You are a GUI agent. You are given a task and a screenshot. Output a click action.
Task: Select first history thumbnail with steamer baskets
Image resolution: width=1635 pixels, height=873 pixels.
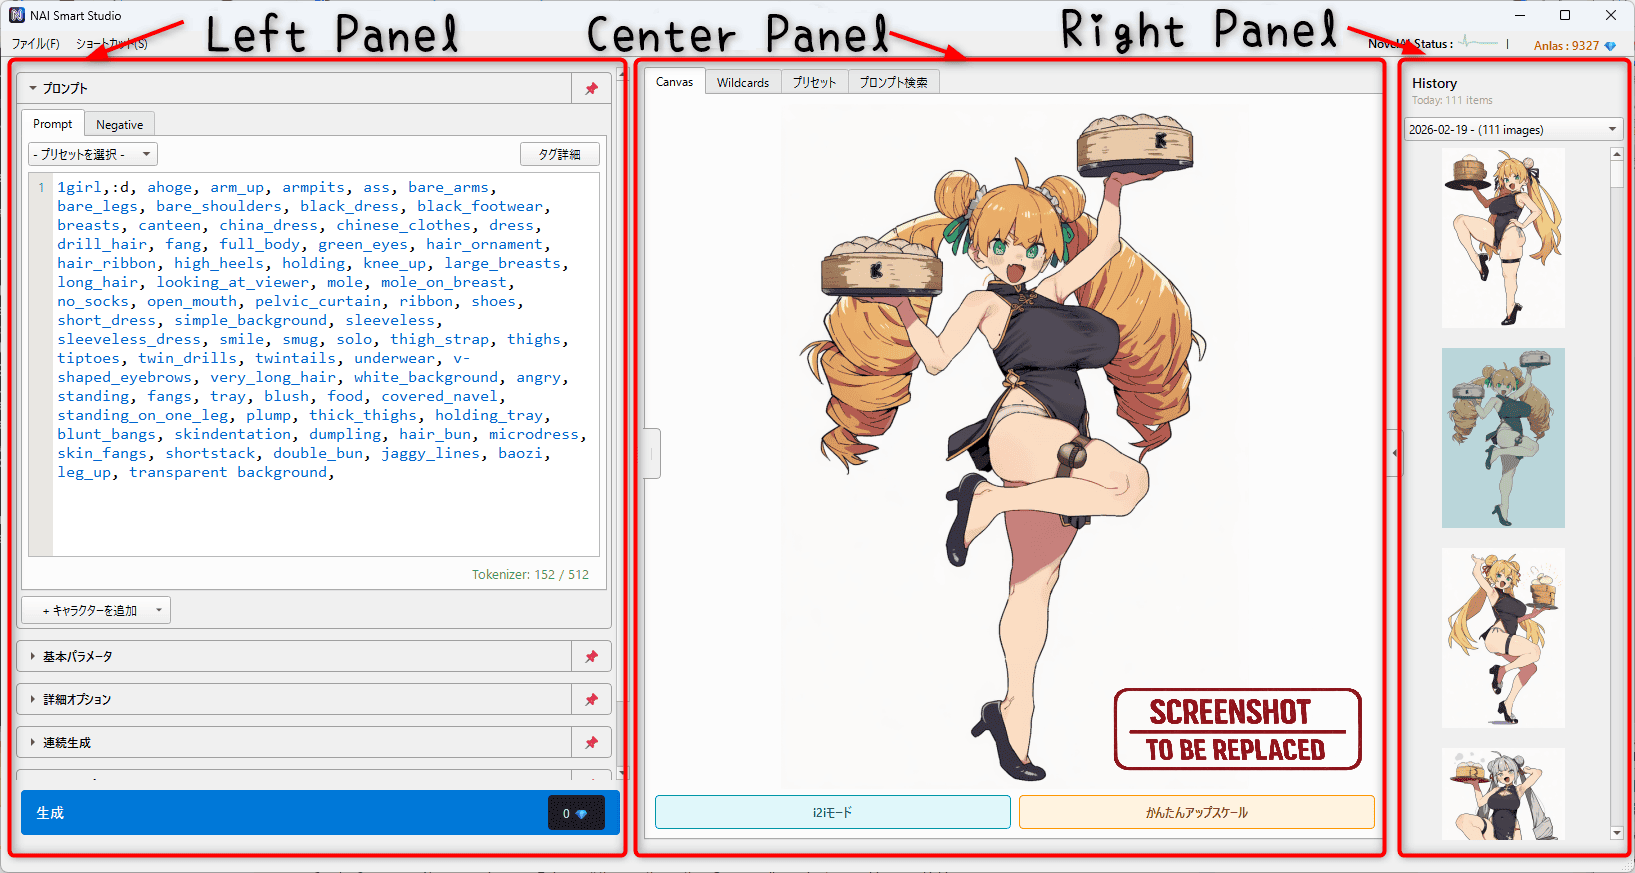pyautogui.click(x=1503, y=238)
